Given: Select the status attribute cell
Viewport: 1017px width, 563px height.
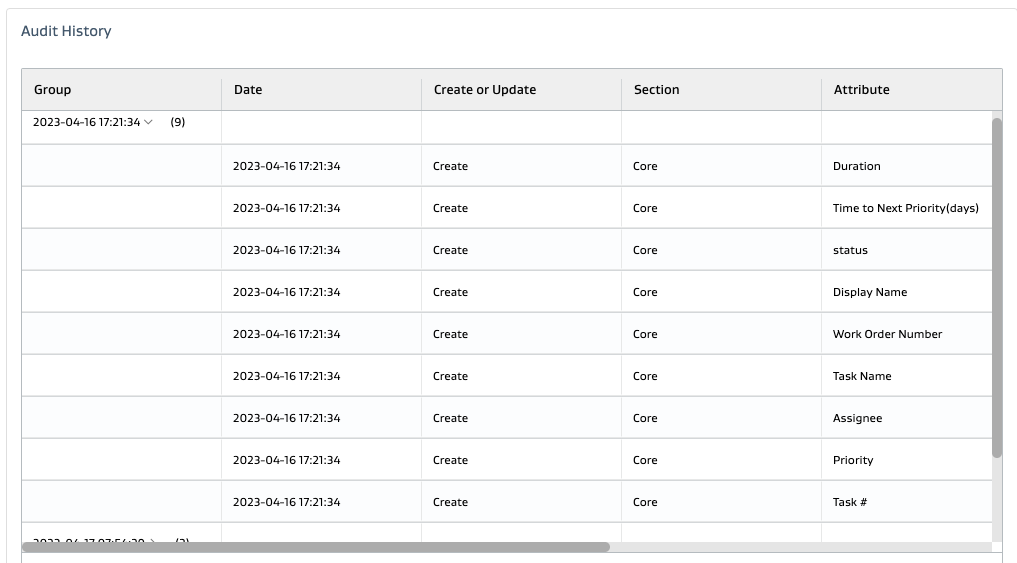Looking at the screenshot, I should (x=850, y=251).
